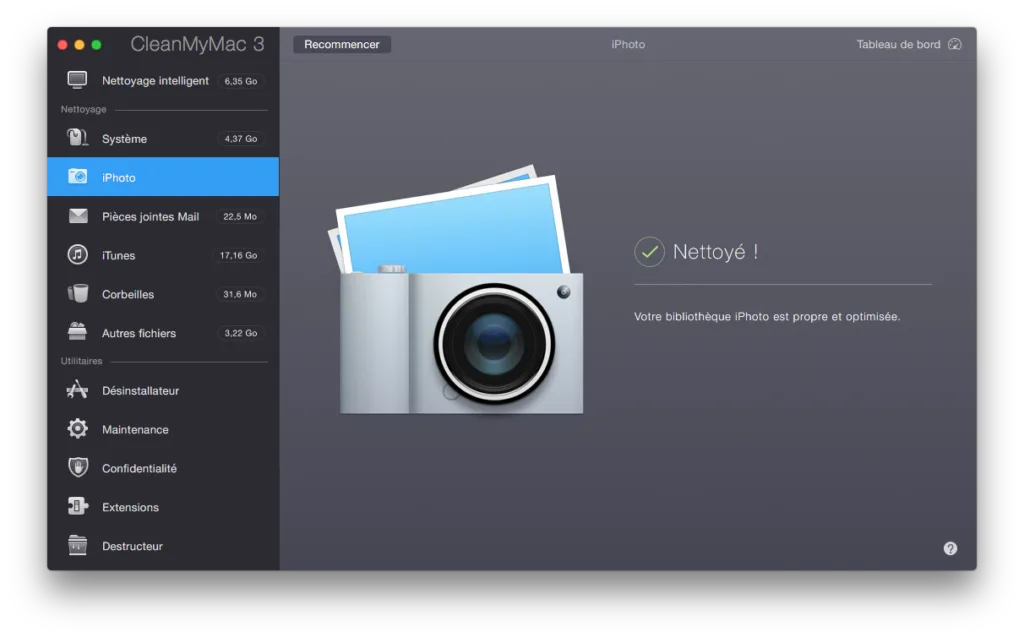Click the Désinstallateur icon
This screenshot has width=1024, height=638.
coord(77,390)
